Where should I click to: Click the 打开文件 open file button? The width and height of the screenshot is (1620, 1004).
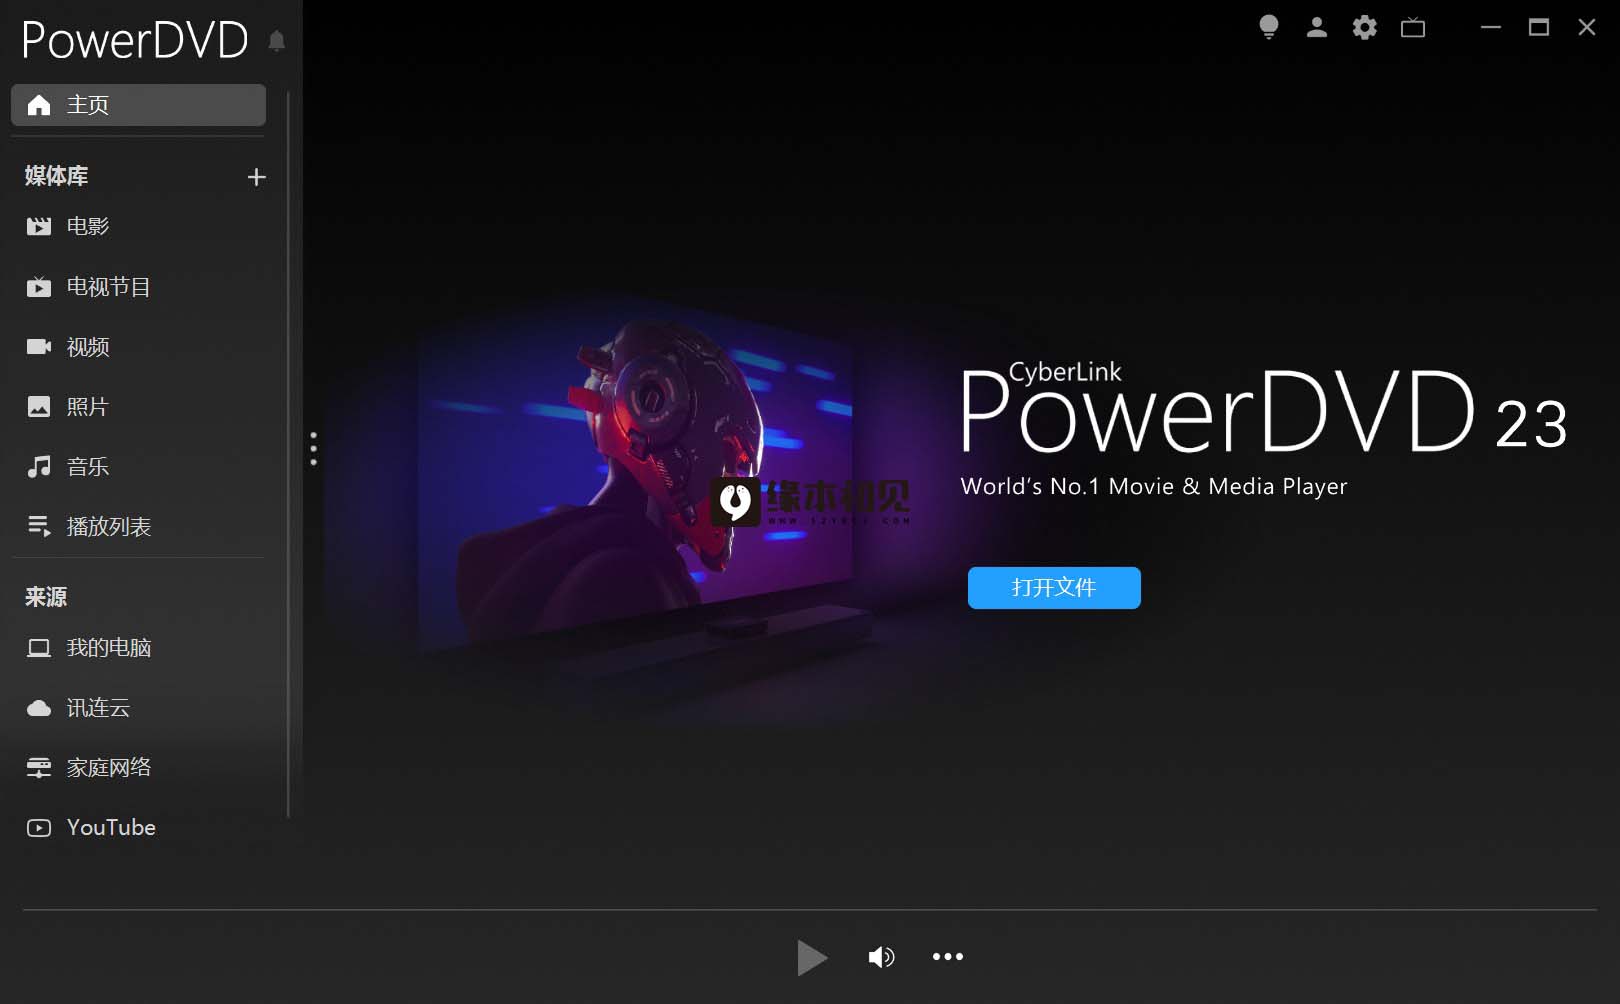(1054, 588)
